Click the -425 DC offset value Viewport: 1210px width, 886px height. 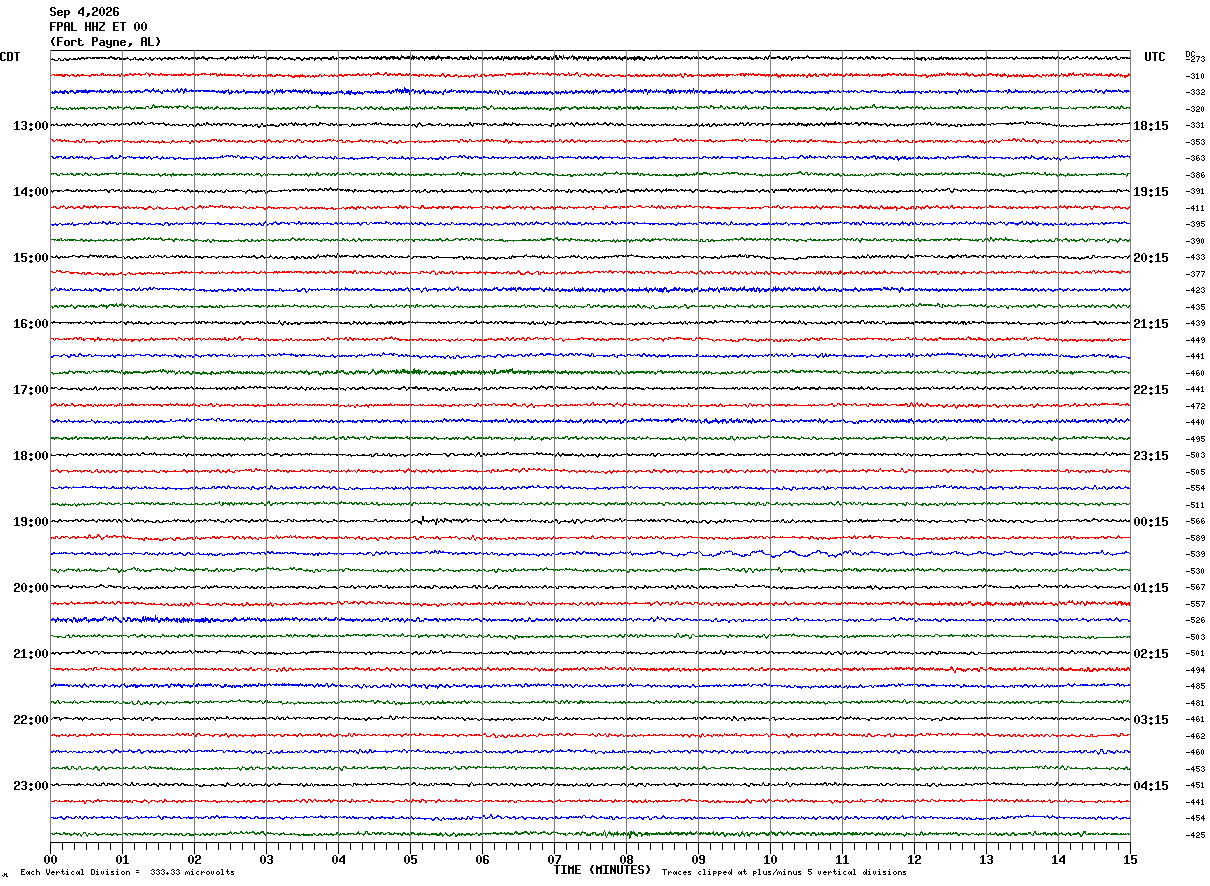[x=1195, y=834]
